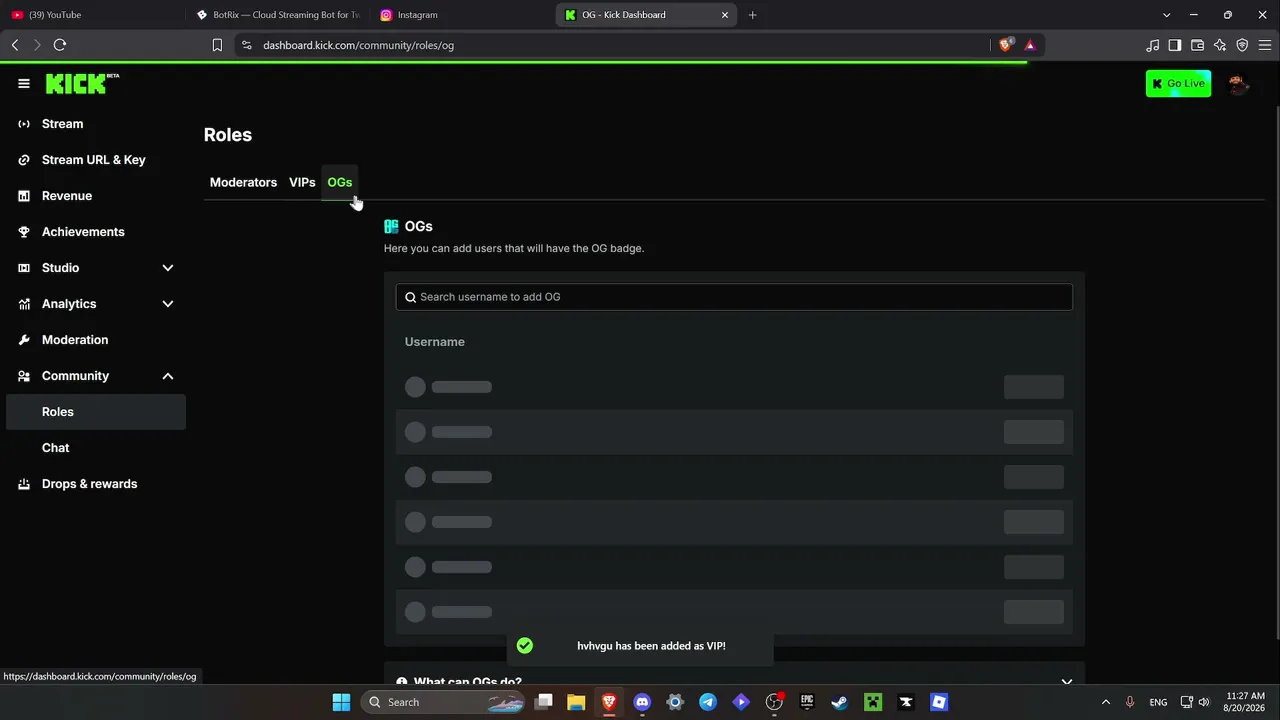
Task: Open Epic Games Launcher from the taskbar
Action: pos(807,702)
